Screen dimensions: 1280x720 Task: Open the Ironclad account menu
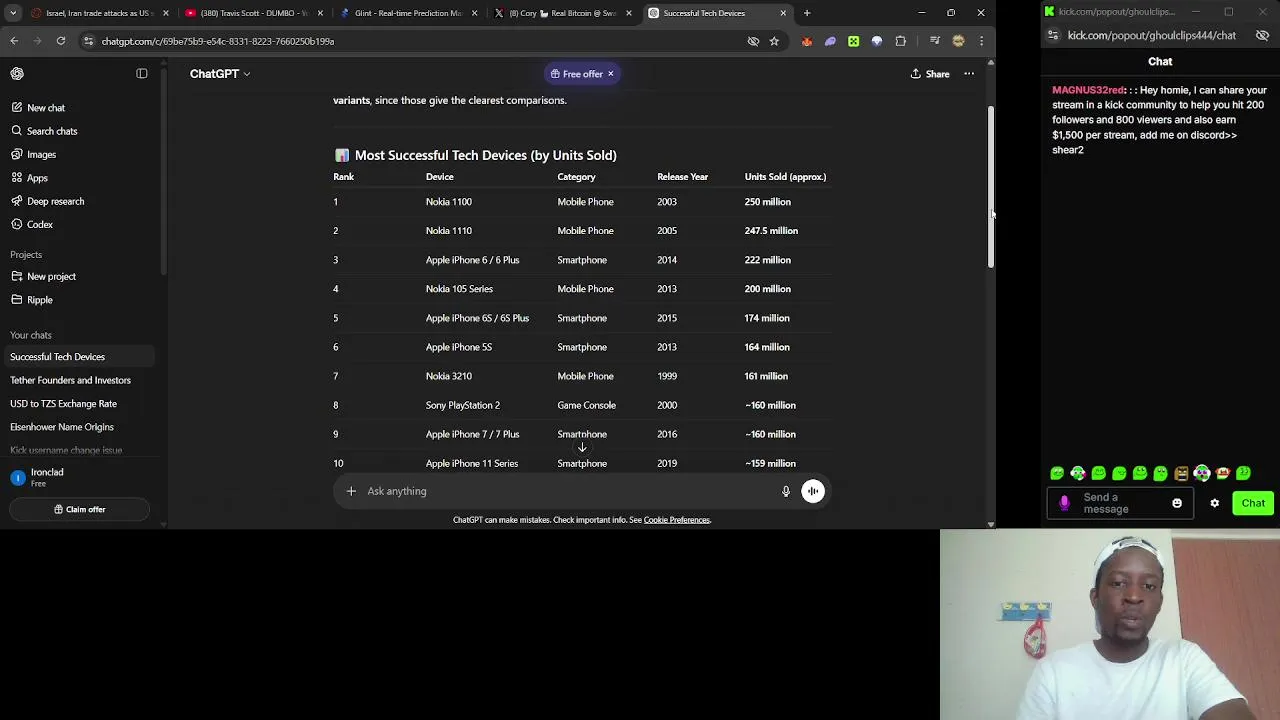pyautogui.click(x=80, y=478)
